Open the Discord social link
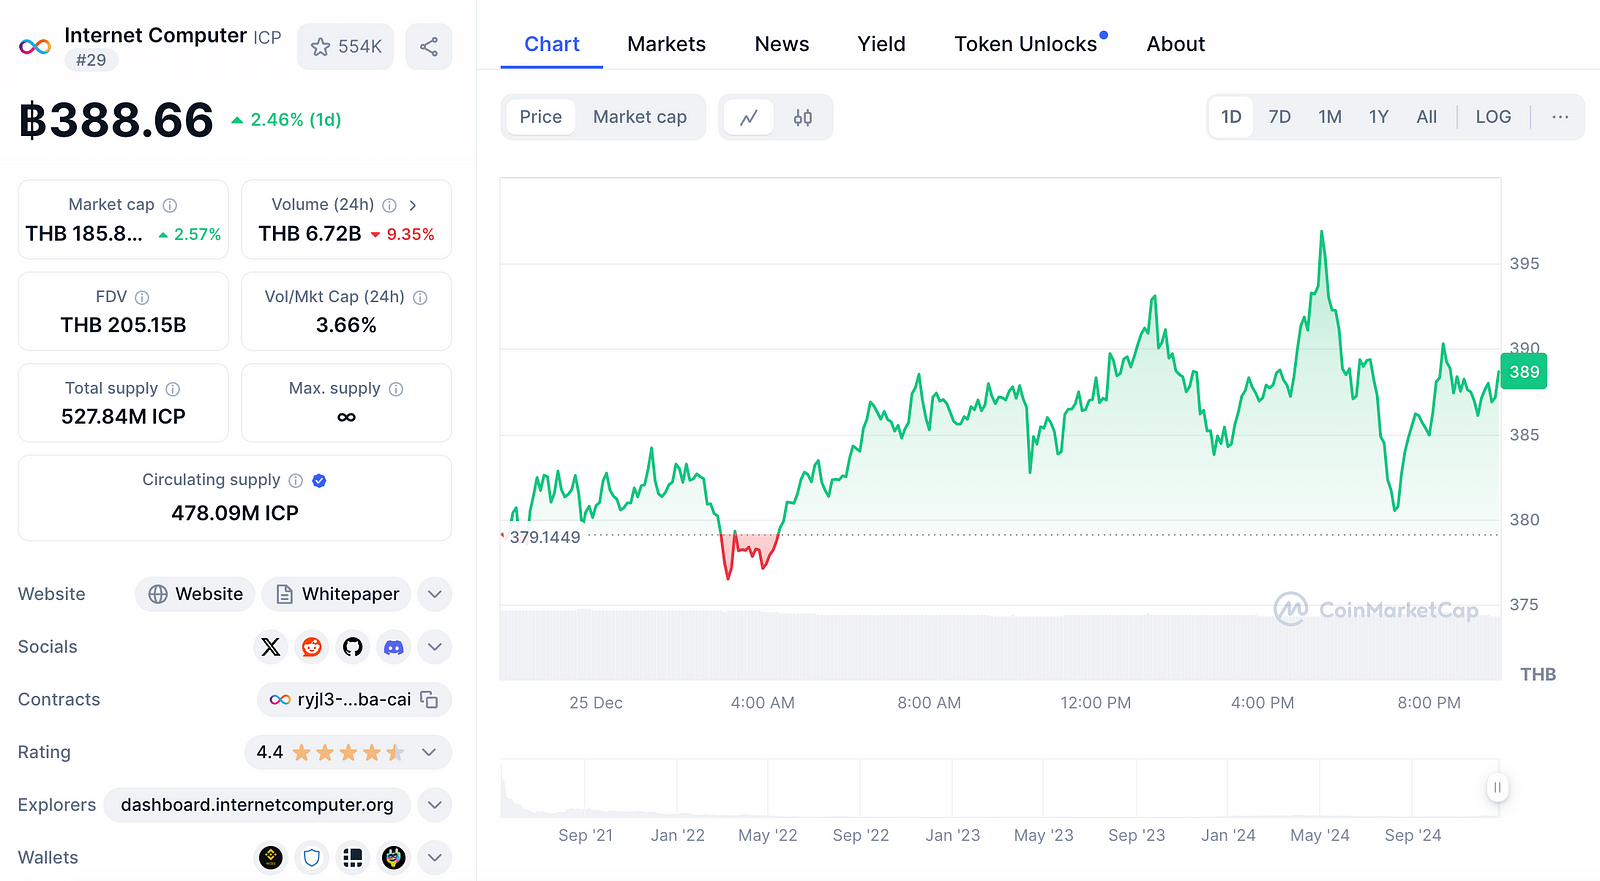 click(394, 647)
